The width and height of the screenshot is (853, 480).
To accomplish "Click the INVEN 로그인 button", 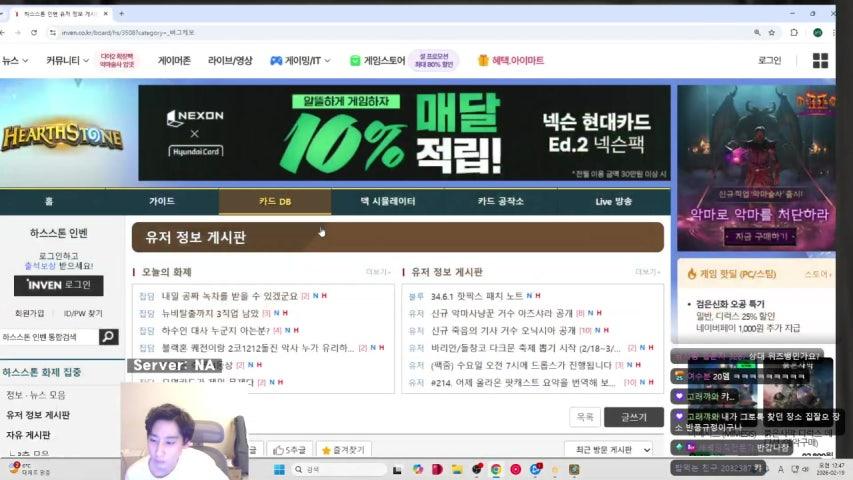I will coord(59,285).
